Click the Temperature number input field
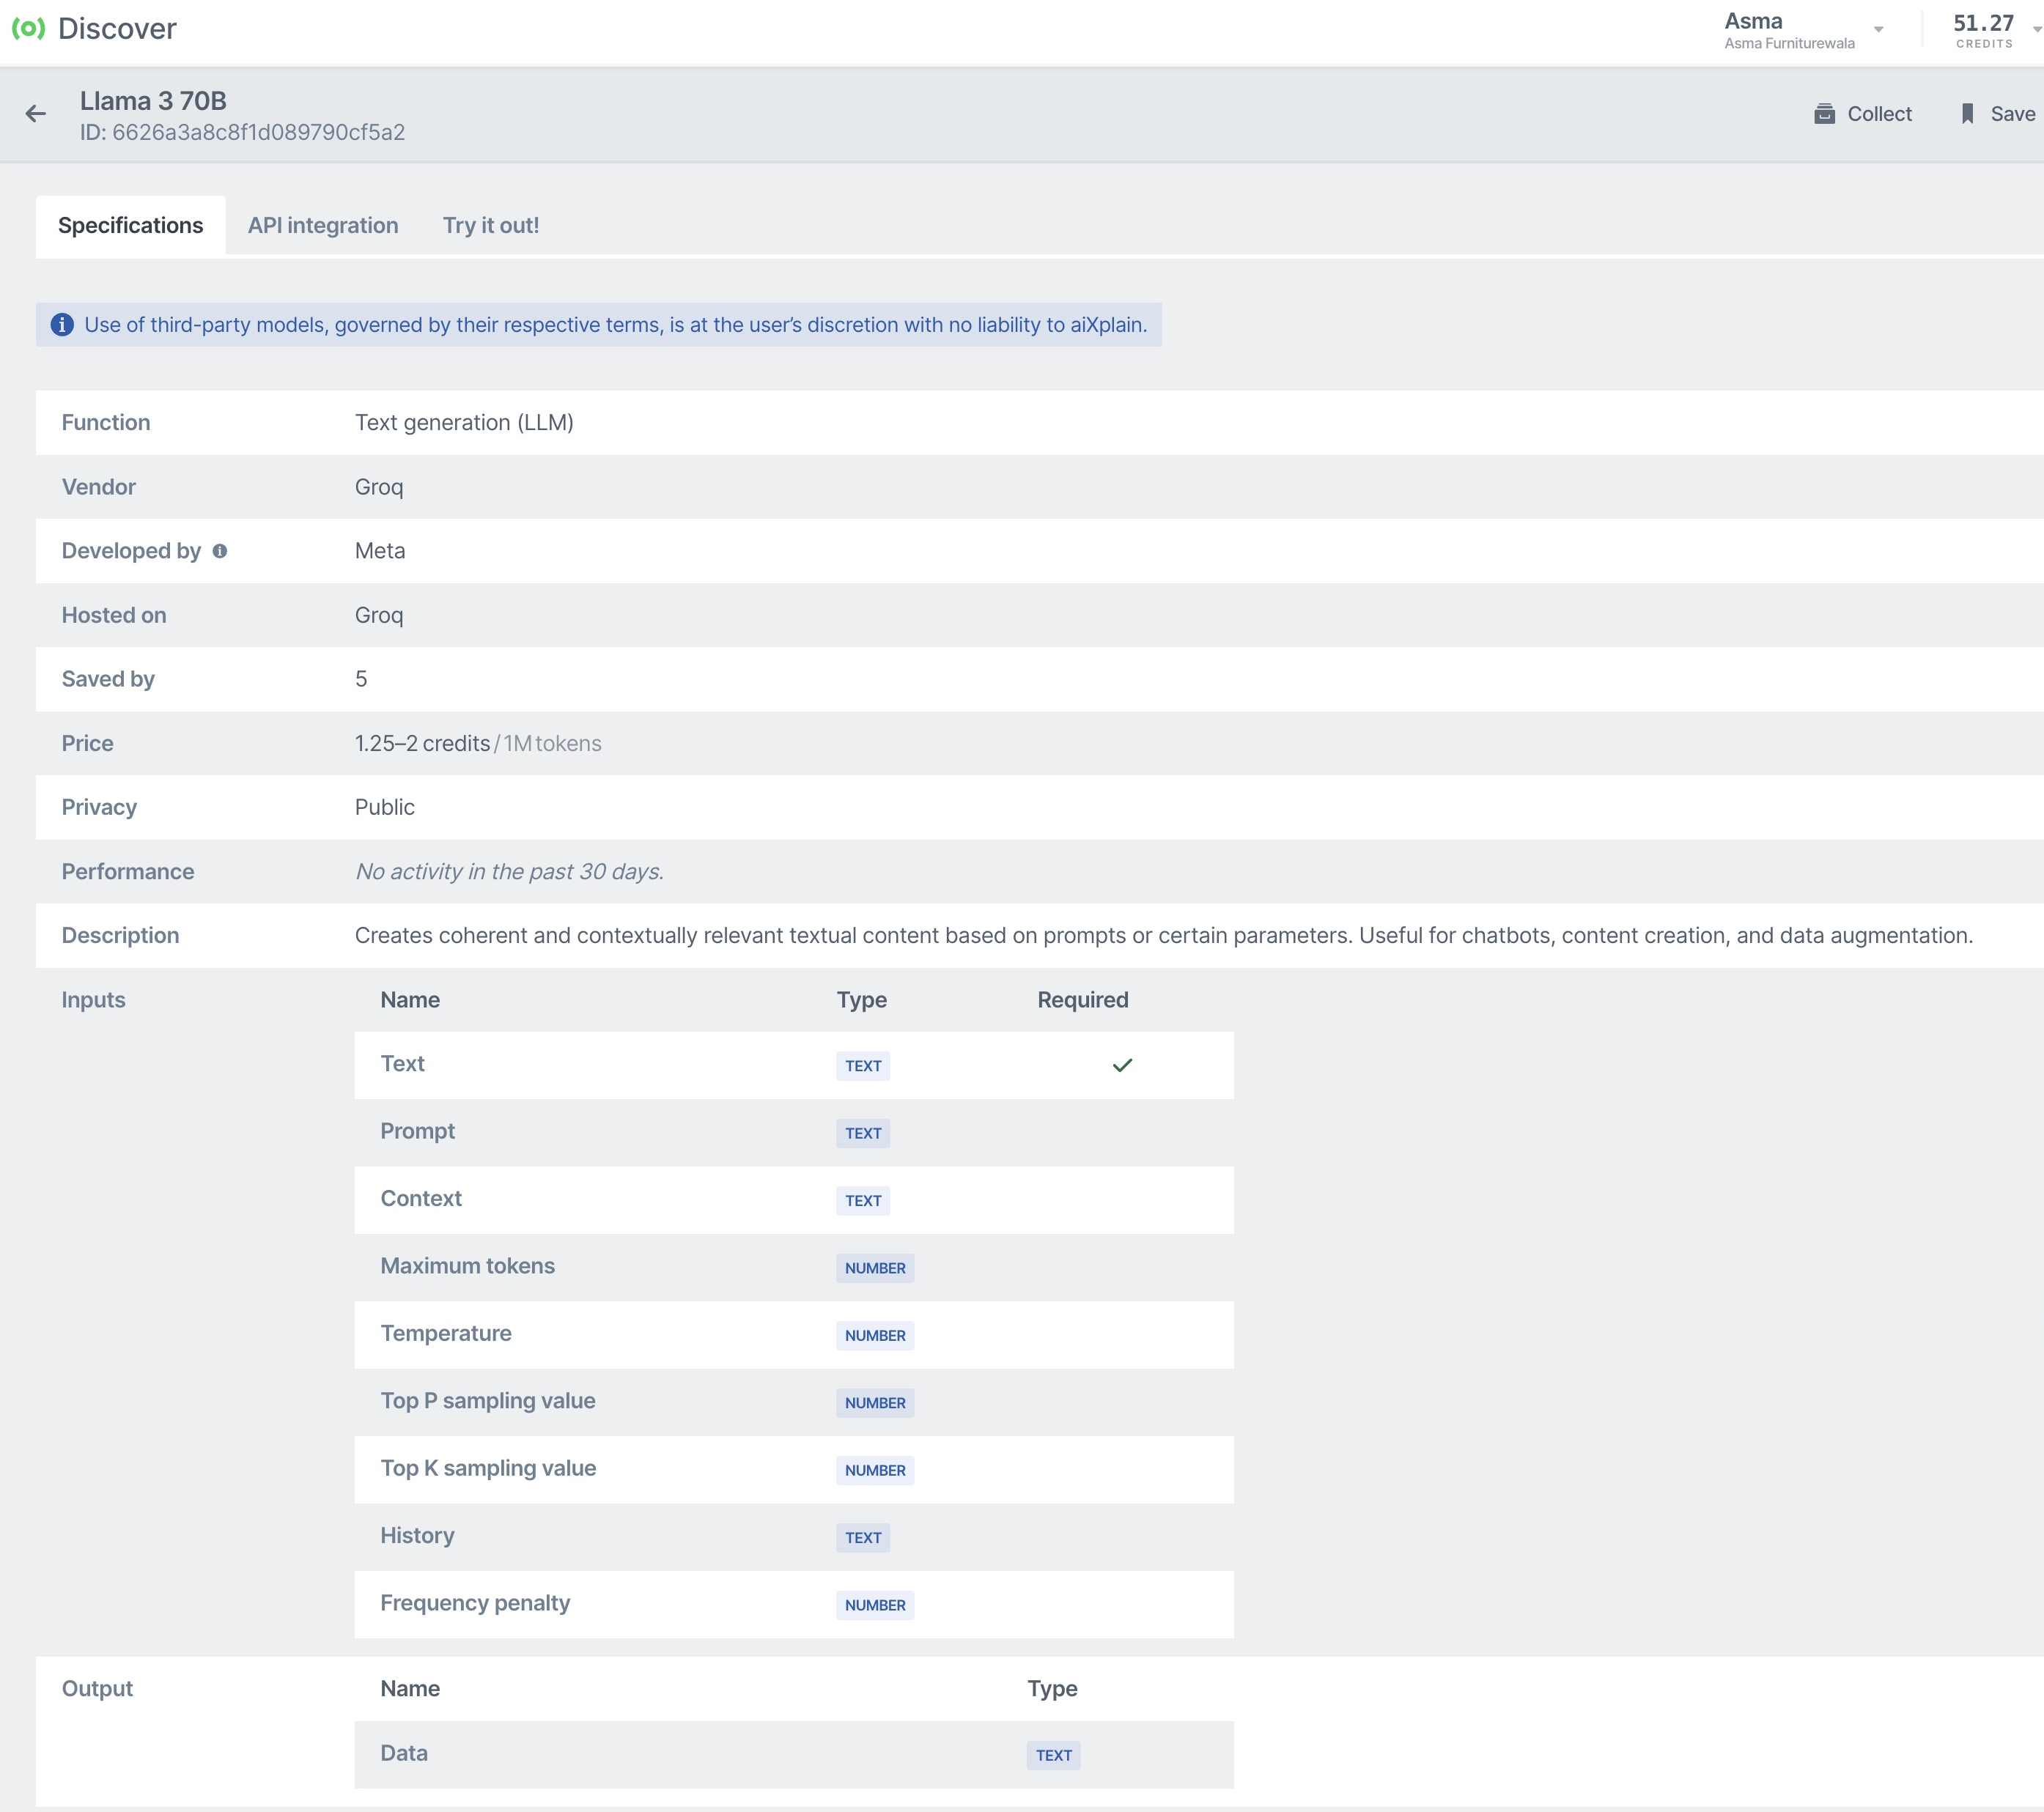Viewport: 2044px width, 1812px height. tap(874, 1334)
